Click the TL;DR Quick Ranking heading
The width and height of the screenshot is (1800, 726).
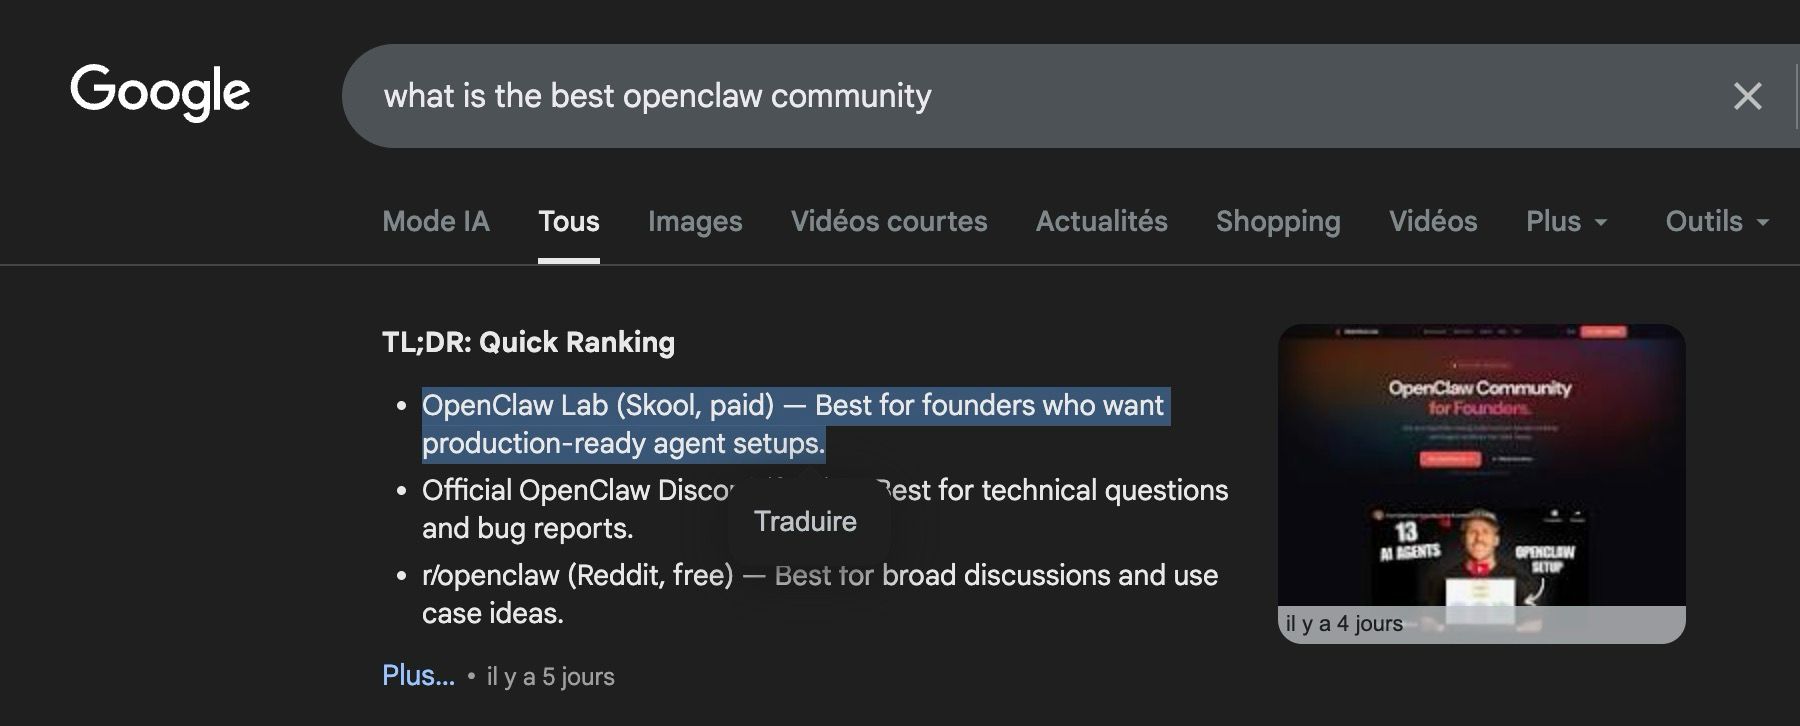(x=528, y=342)
